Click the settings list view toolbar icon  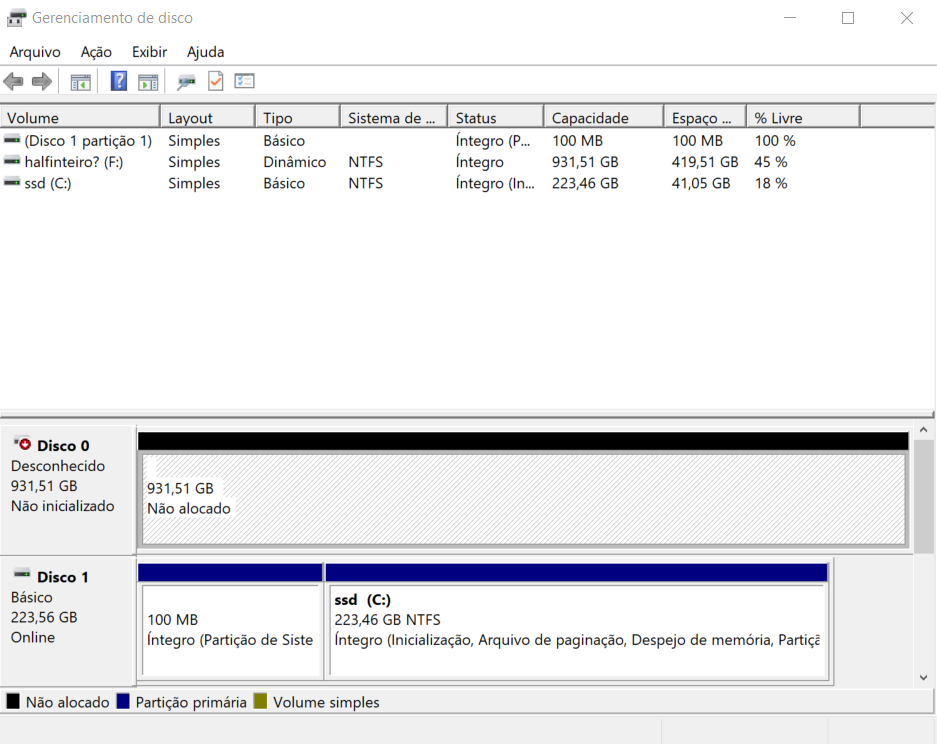[244, 81]
